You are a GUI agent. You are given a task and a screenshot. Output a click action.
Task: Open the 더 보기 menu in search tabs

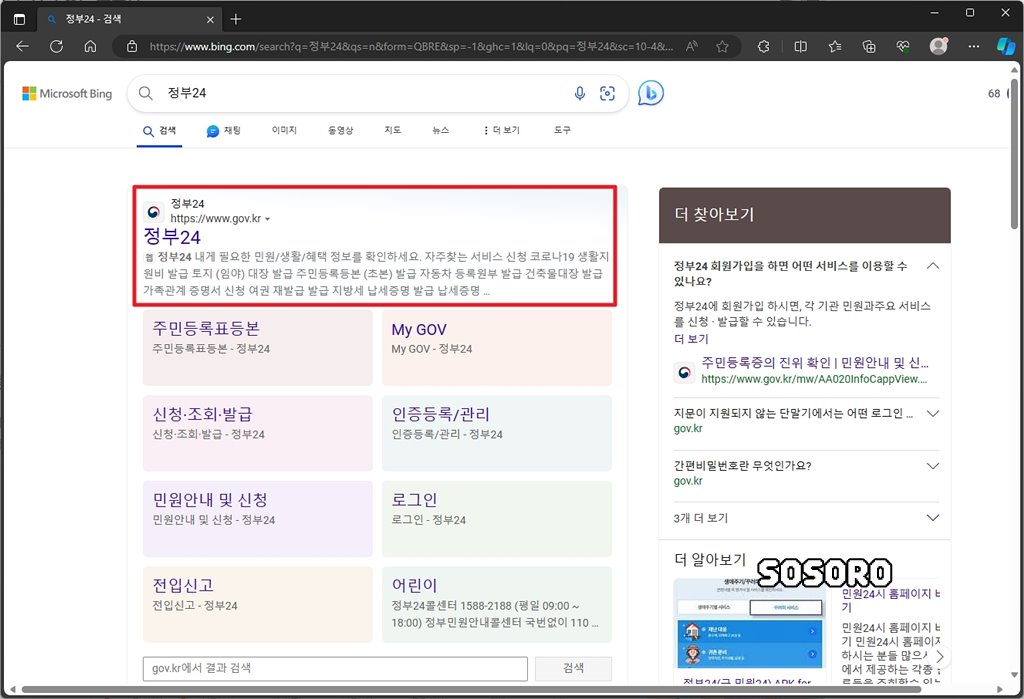point(502,130)
